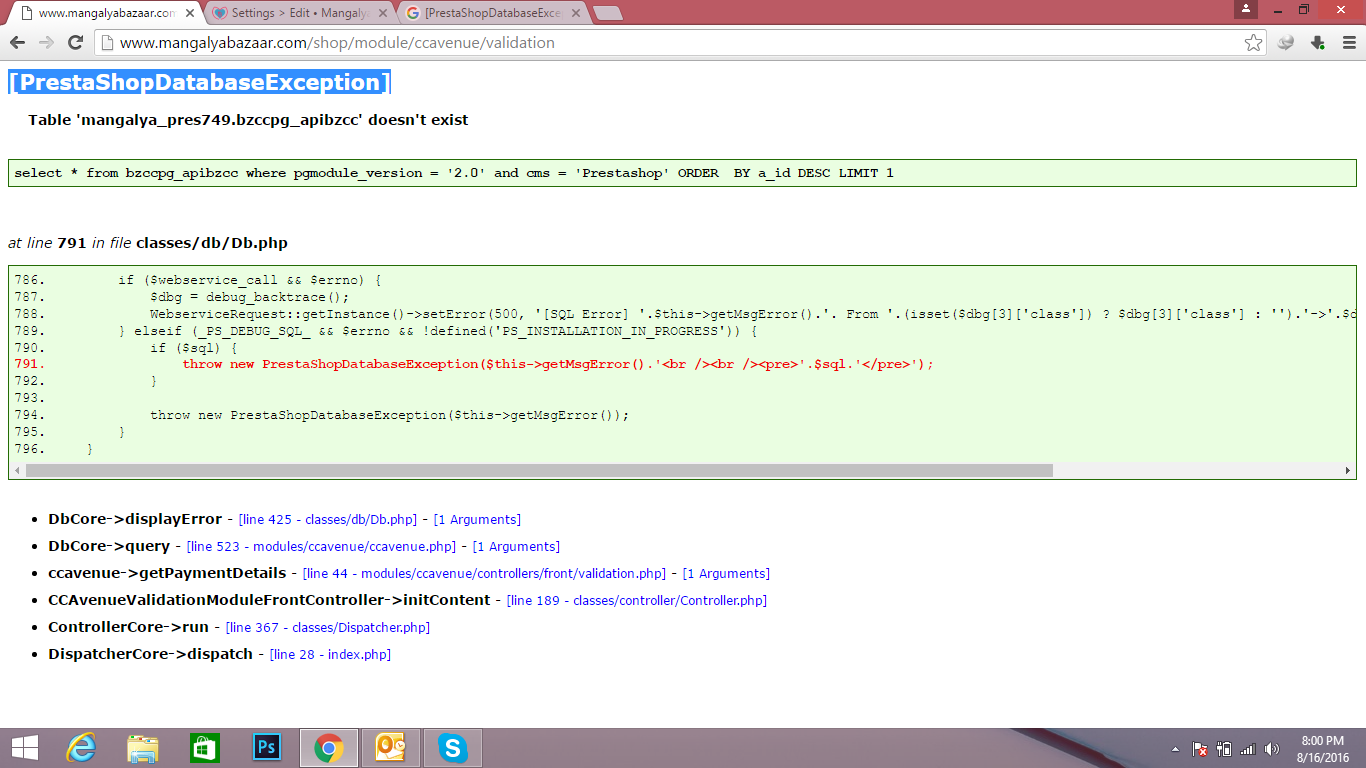Close the Settings > Edit tab
This screenshot has width=1366, height=768.
click(381, 14)
